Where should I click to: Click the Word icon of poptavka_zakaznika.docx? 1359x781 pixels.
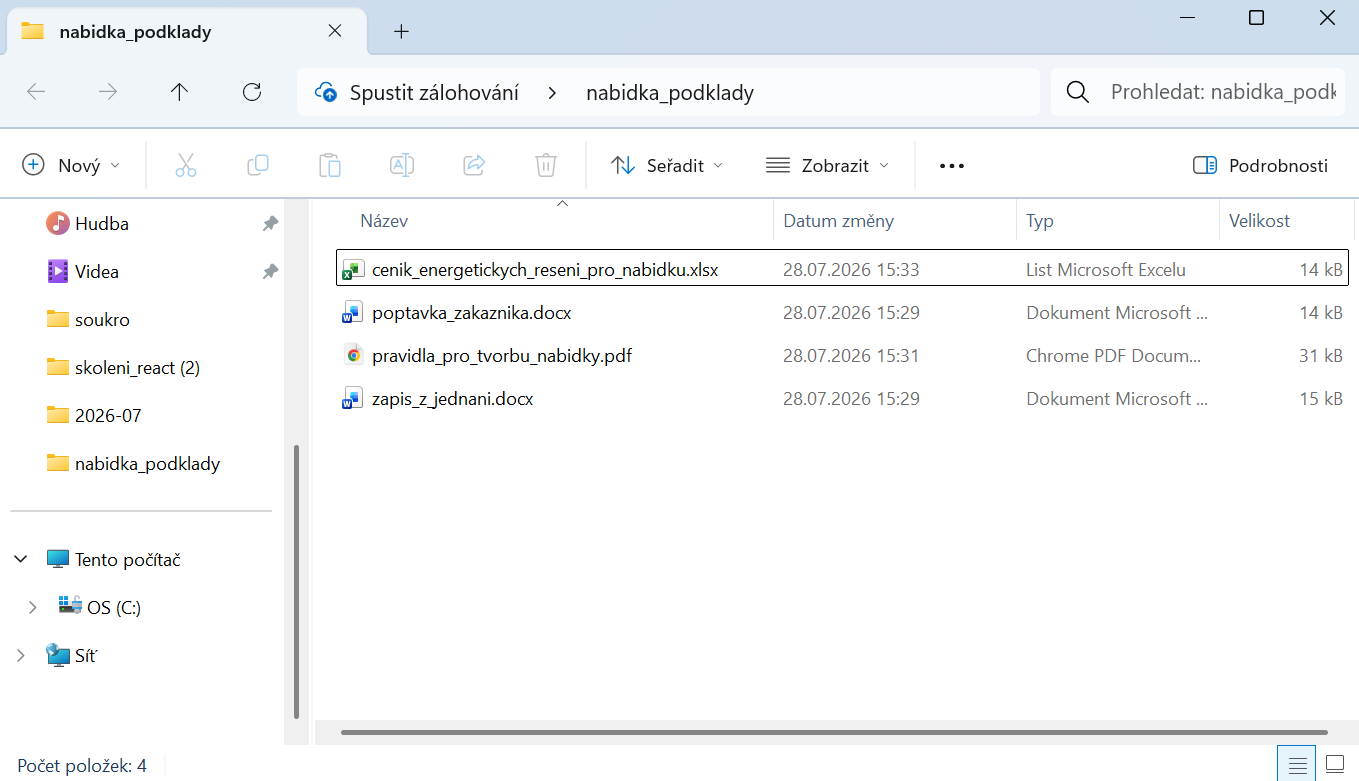click(352, 313)
